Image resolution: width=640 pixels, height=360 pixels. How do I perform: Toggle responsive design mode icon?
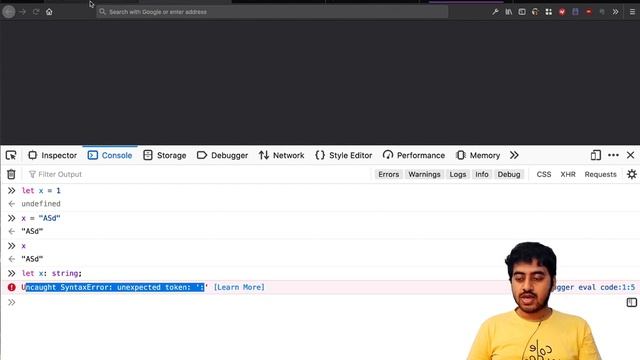point(596,156)
